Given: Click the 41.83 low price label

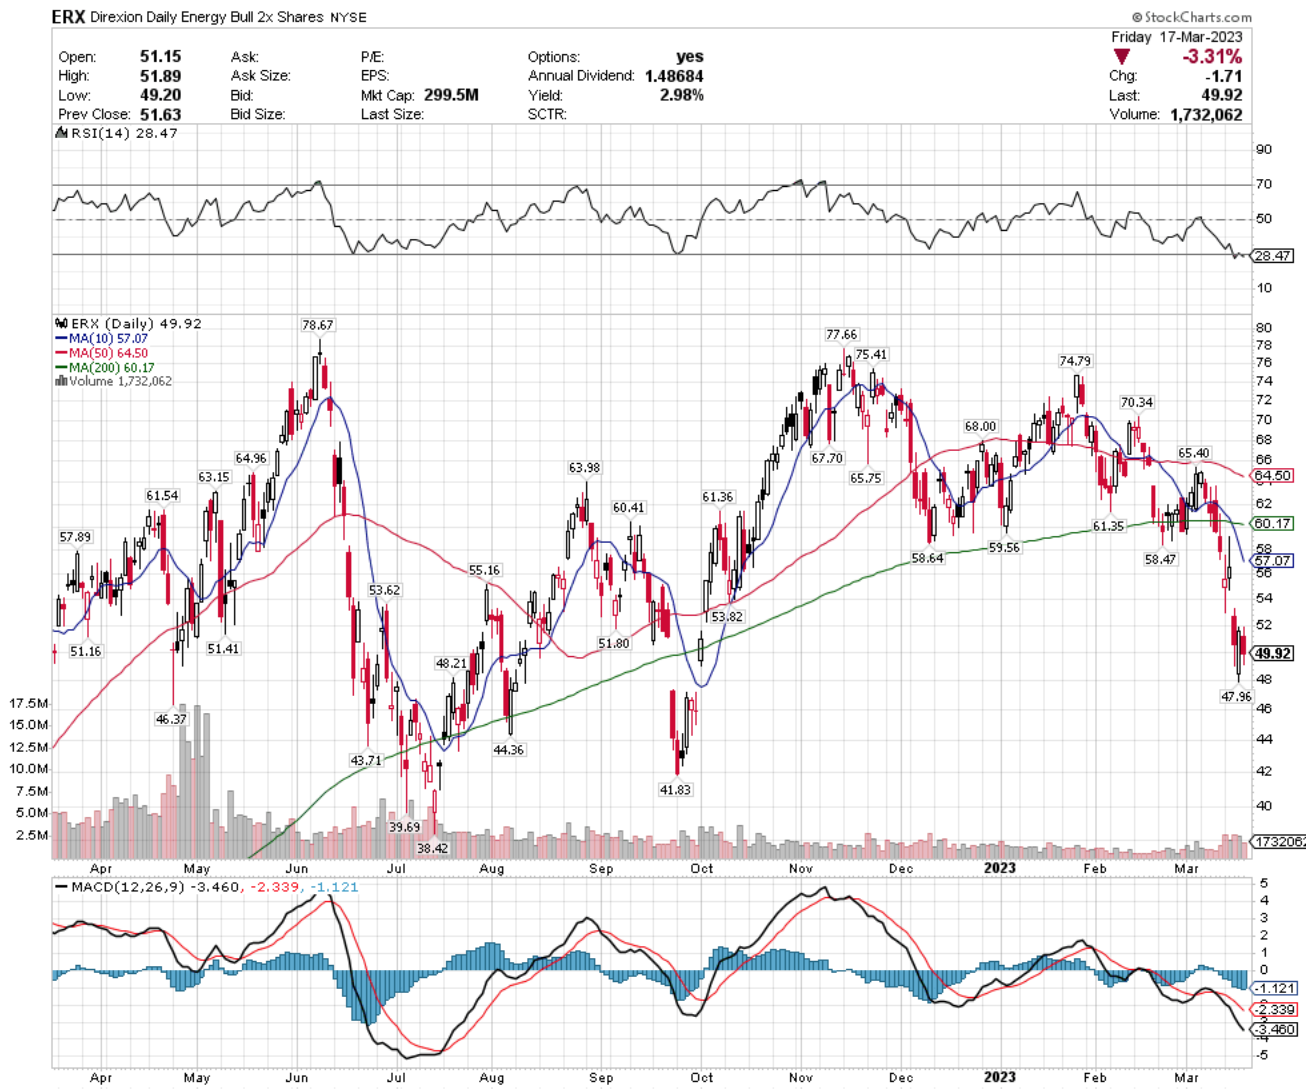Looking at the screenshot, I should click(x=675, y=789).
